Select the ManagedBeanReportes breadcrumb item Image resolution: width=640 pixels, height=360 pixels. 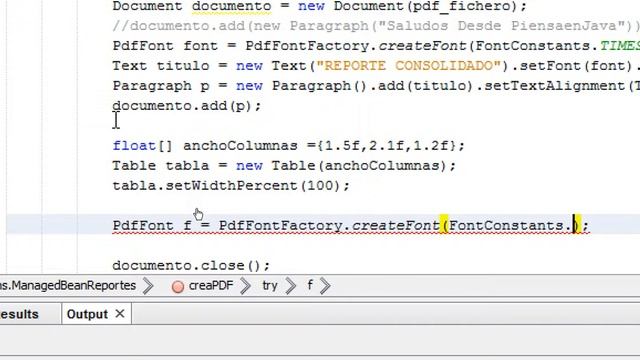point(68,286)
